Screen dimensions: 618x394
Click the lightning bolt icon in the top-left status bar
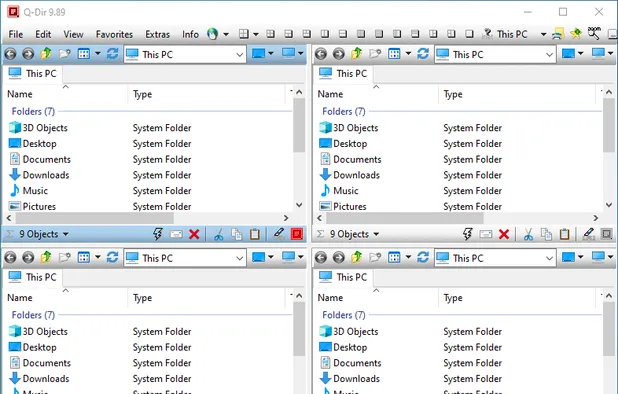158,234
